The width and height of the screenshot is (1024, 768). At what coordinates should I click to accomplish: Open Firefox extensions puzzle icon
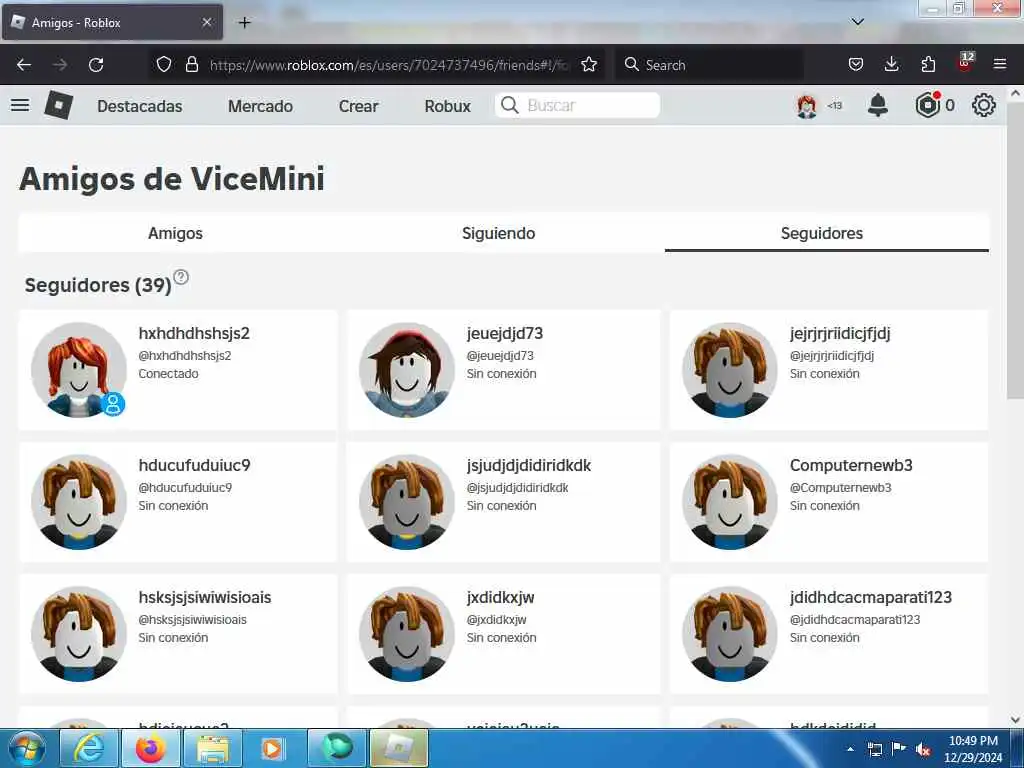[928, 64]
